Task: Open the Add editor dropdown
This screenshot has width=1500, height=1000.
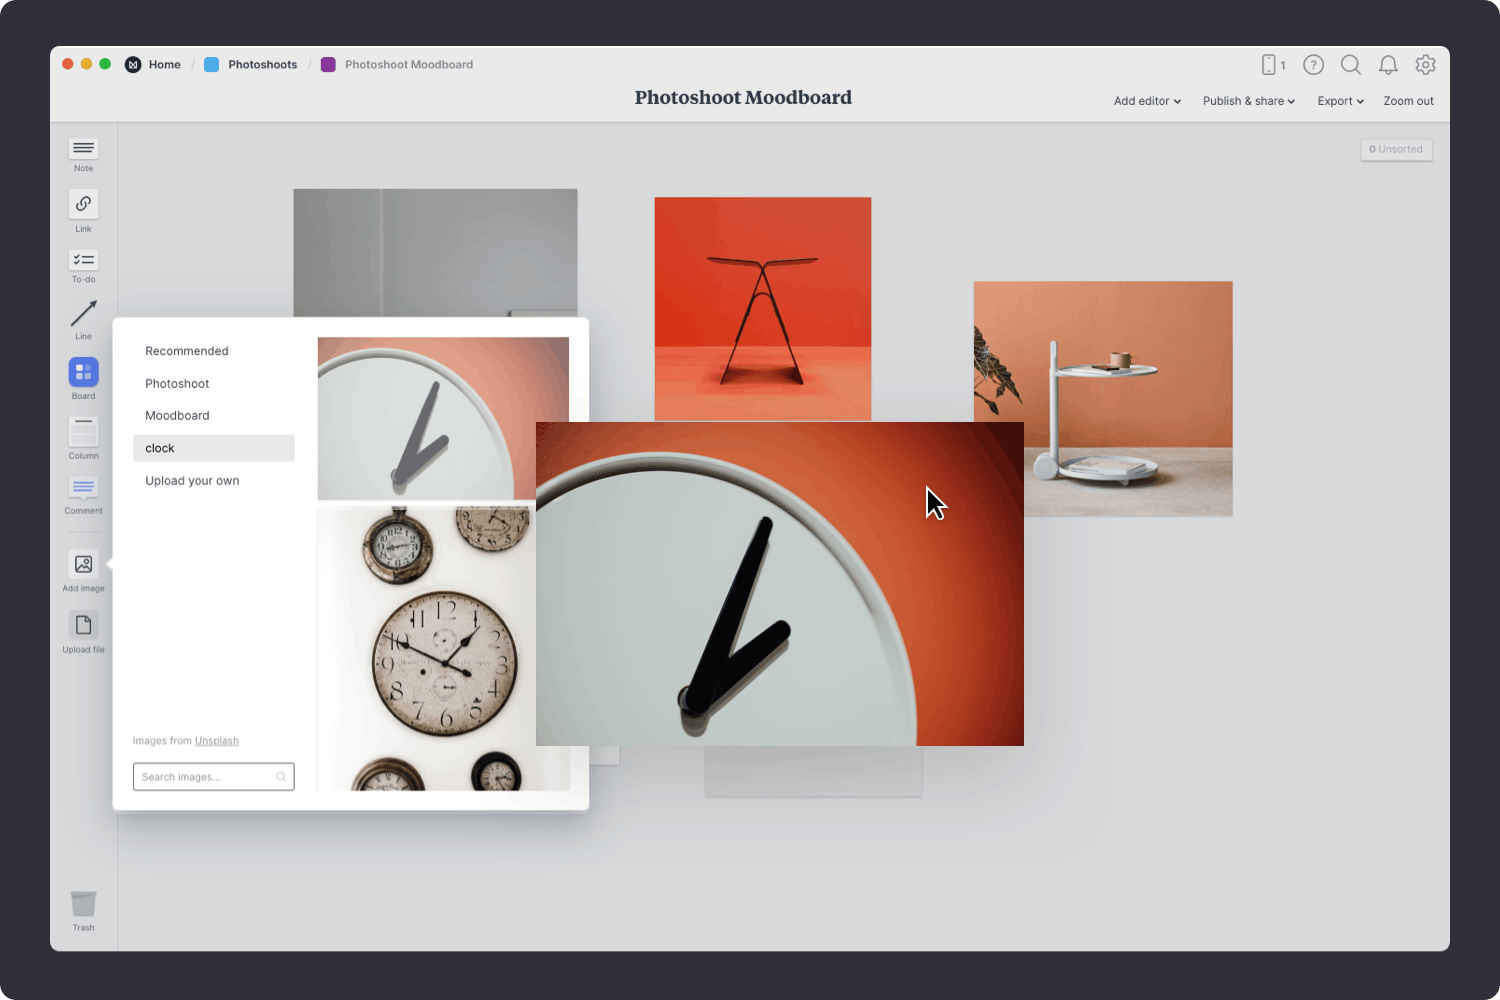Action: pos(1147,101)
